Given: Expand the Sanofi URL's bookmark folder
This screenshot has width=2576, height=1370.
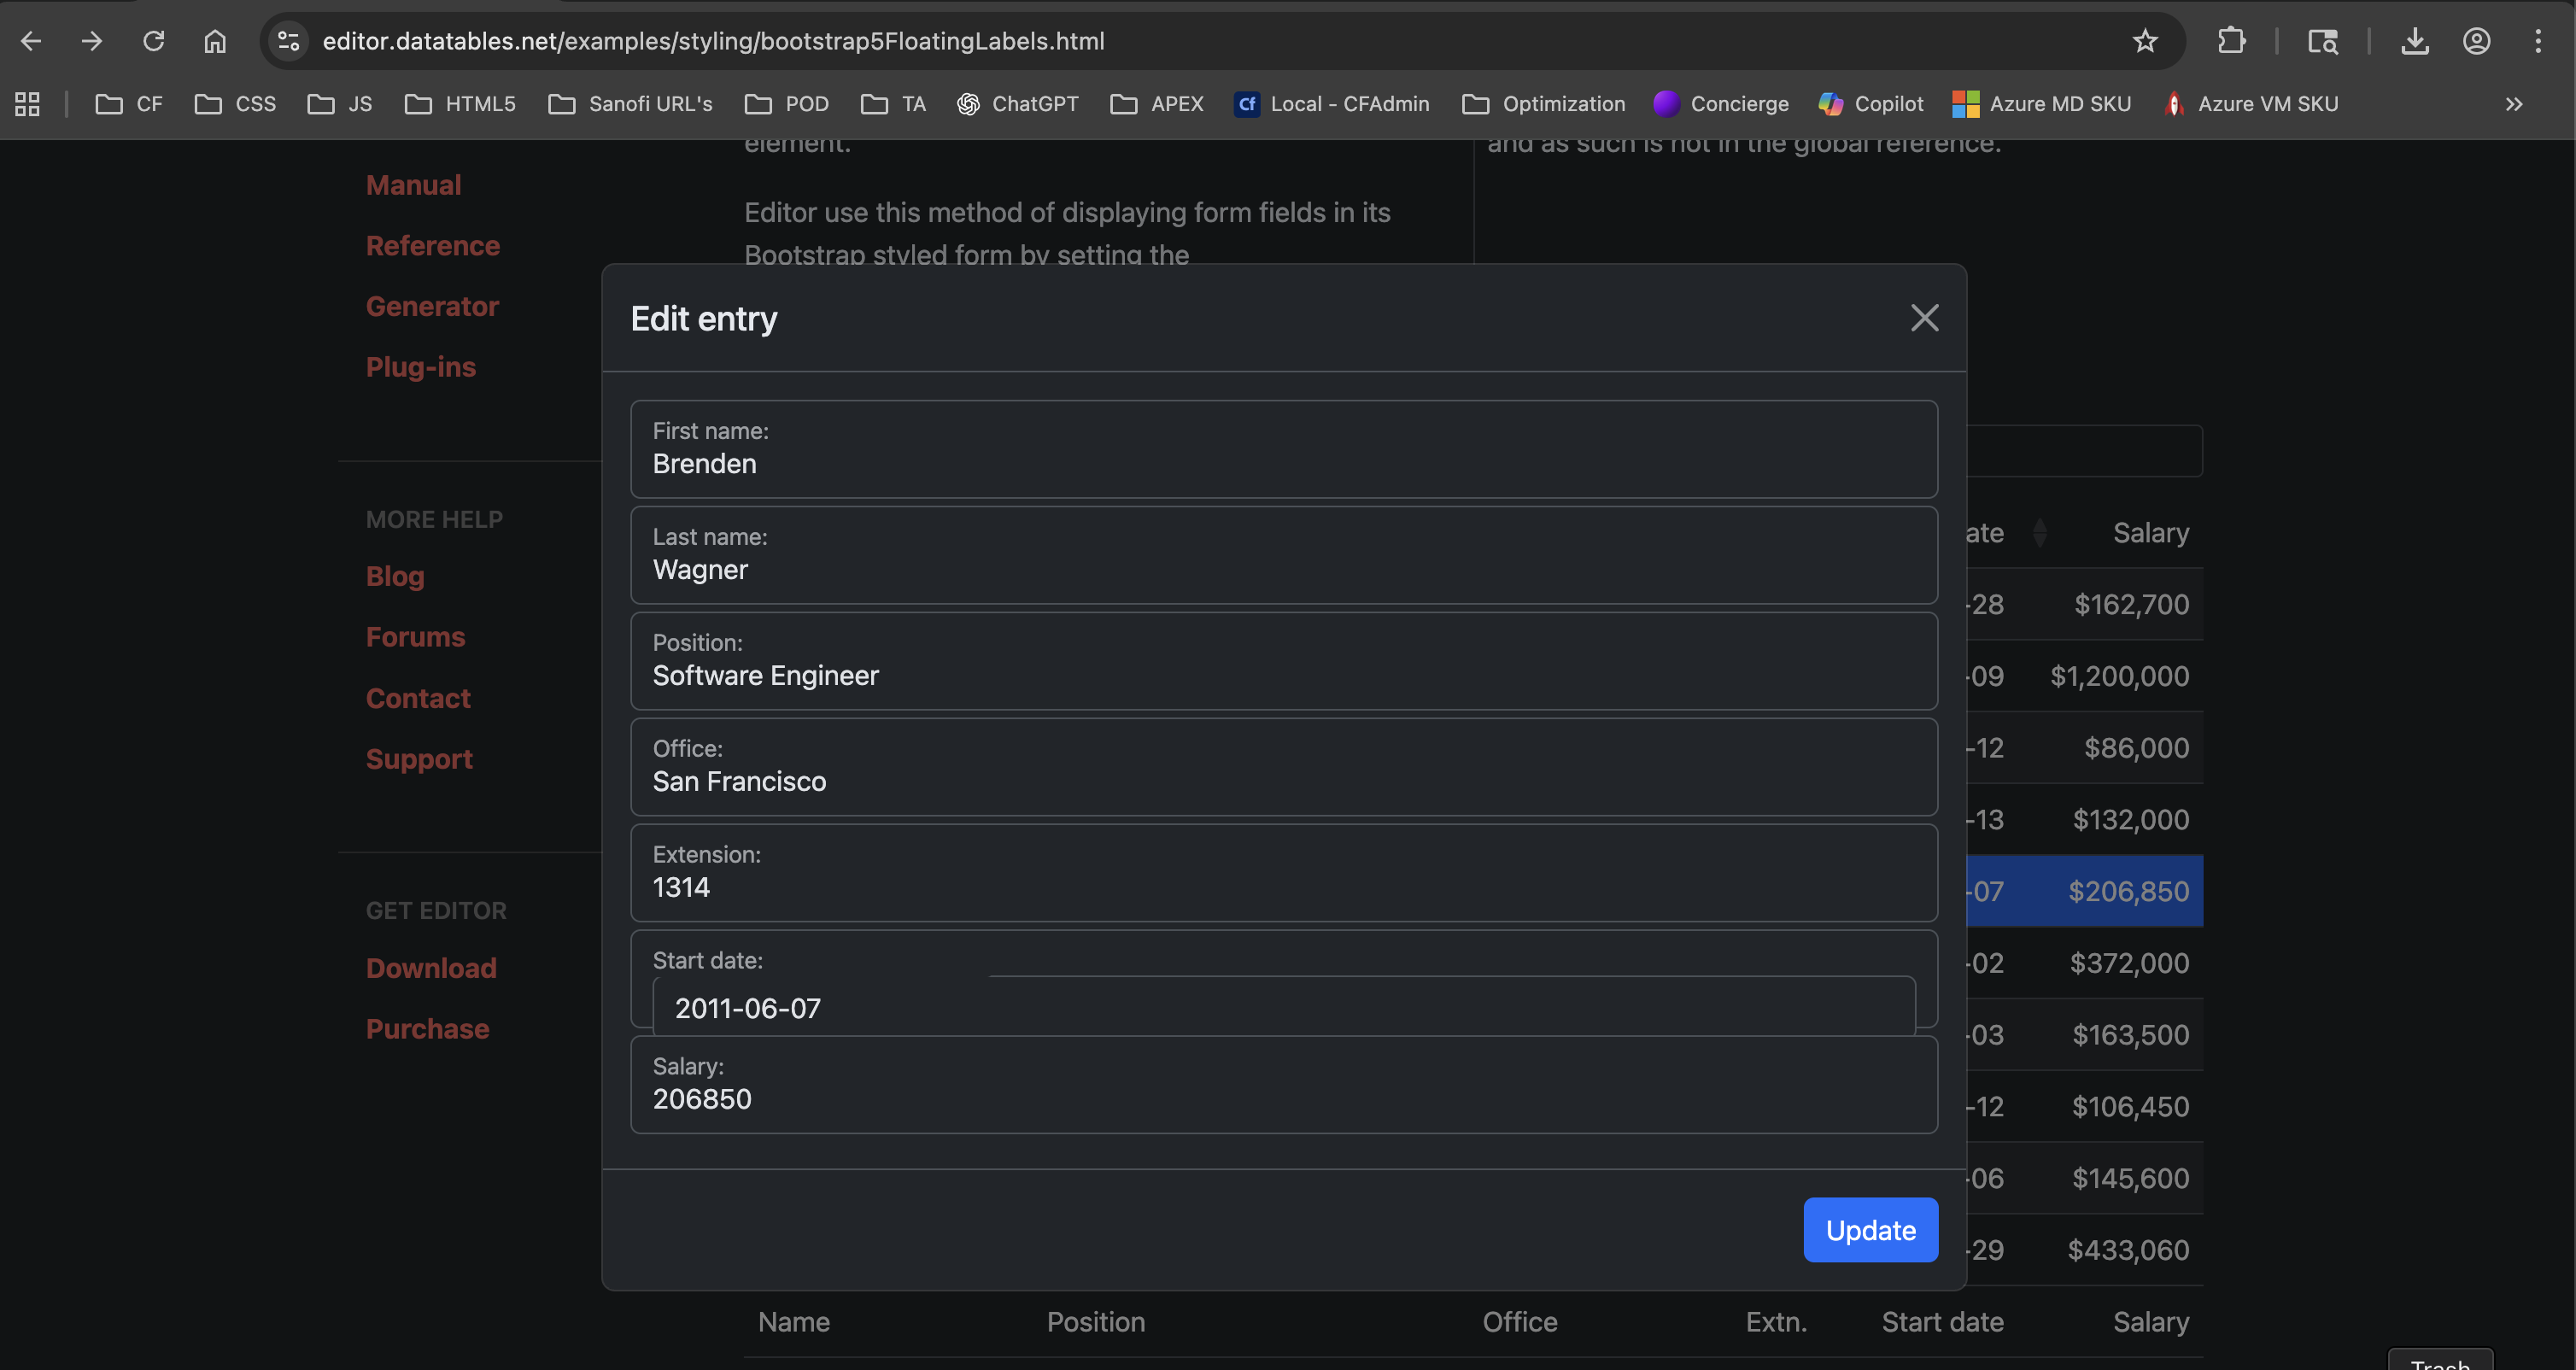Looking at the screenshot, I should [631, 104].
